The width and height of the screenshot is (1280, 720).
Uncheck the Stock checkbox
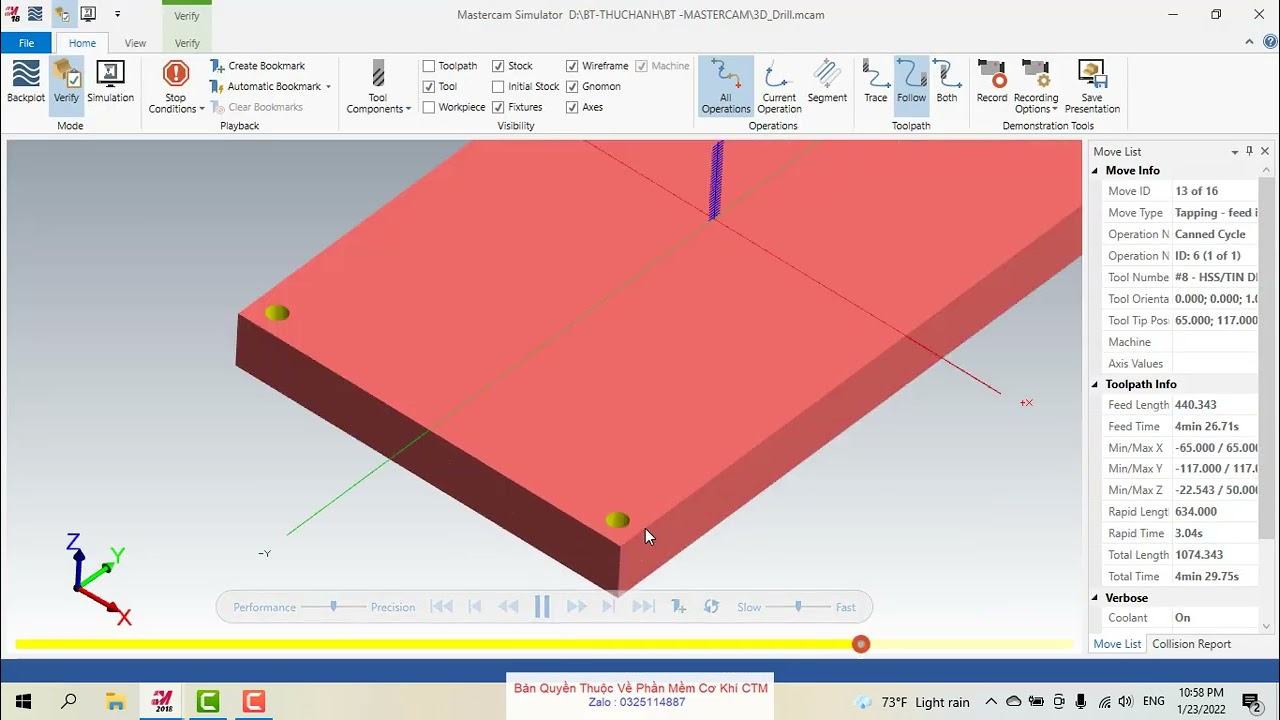(498, 66)
